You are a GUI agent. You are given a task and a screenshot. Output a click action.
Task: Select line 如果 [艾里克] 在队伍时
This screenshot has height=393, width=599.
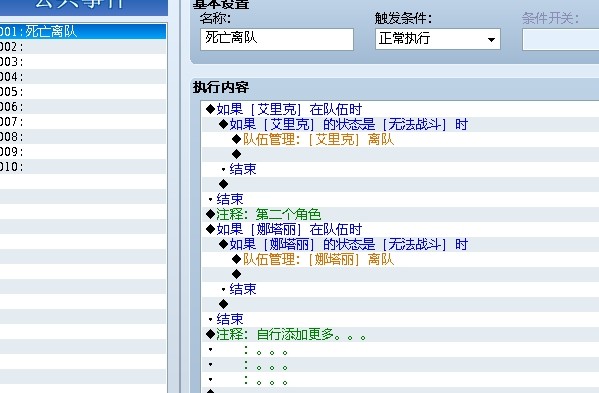click(400, 110)
